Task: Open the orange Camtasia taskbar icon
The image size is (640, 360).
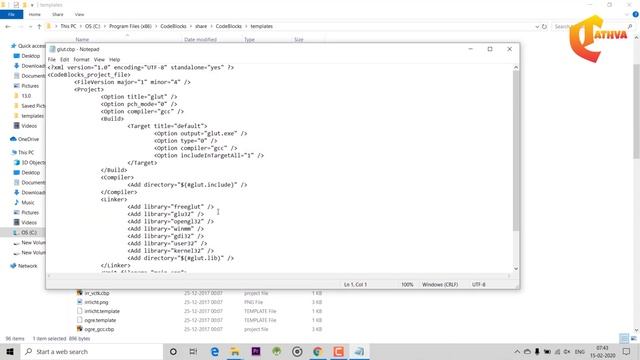Action: click(338, 351)
